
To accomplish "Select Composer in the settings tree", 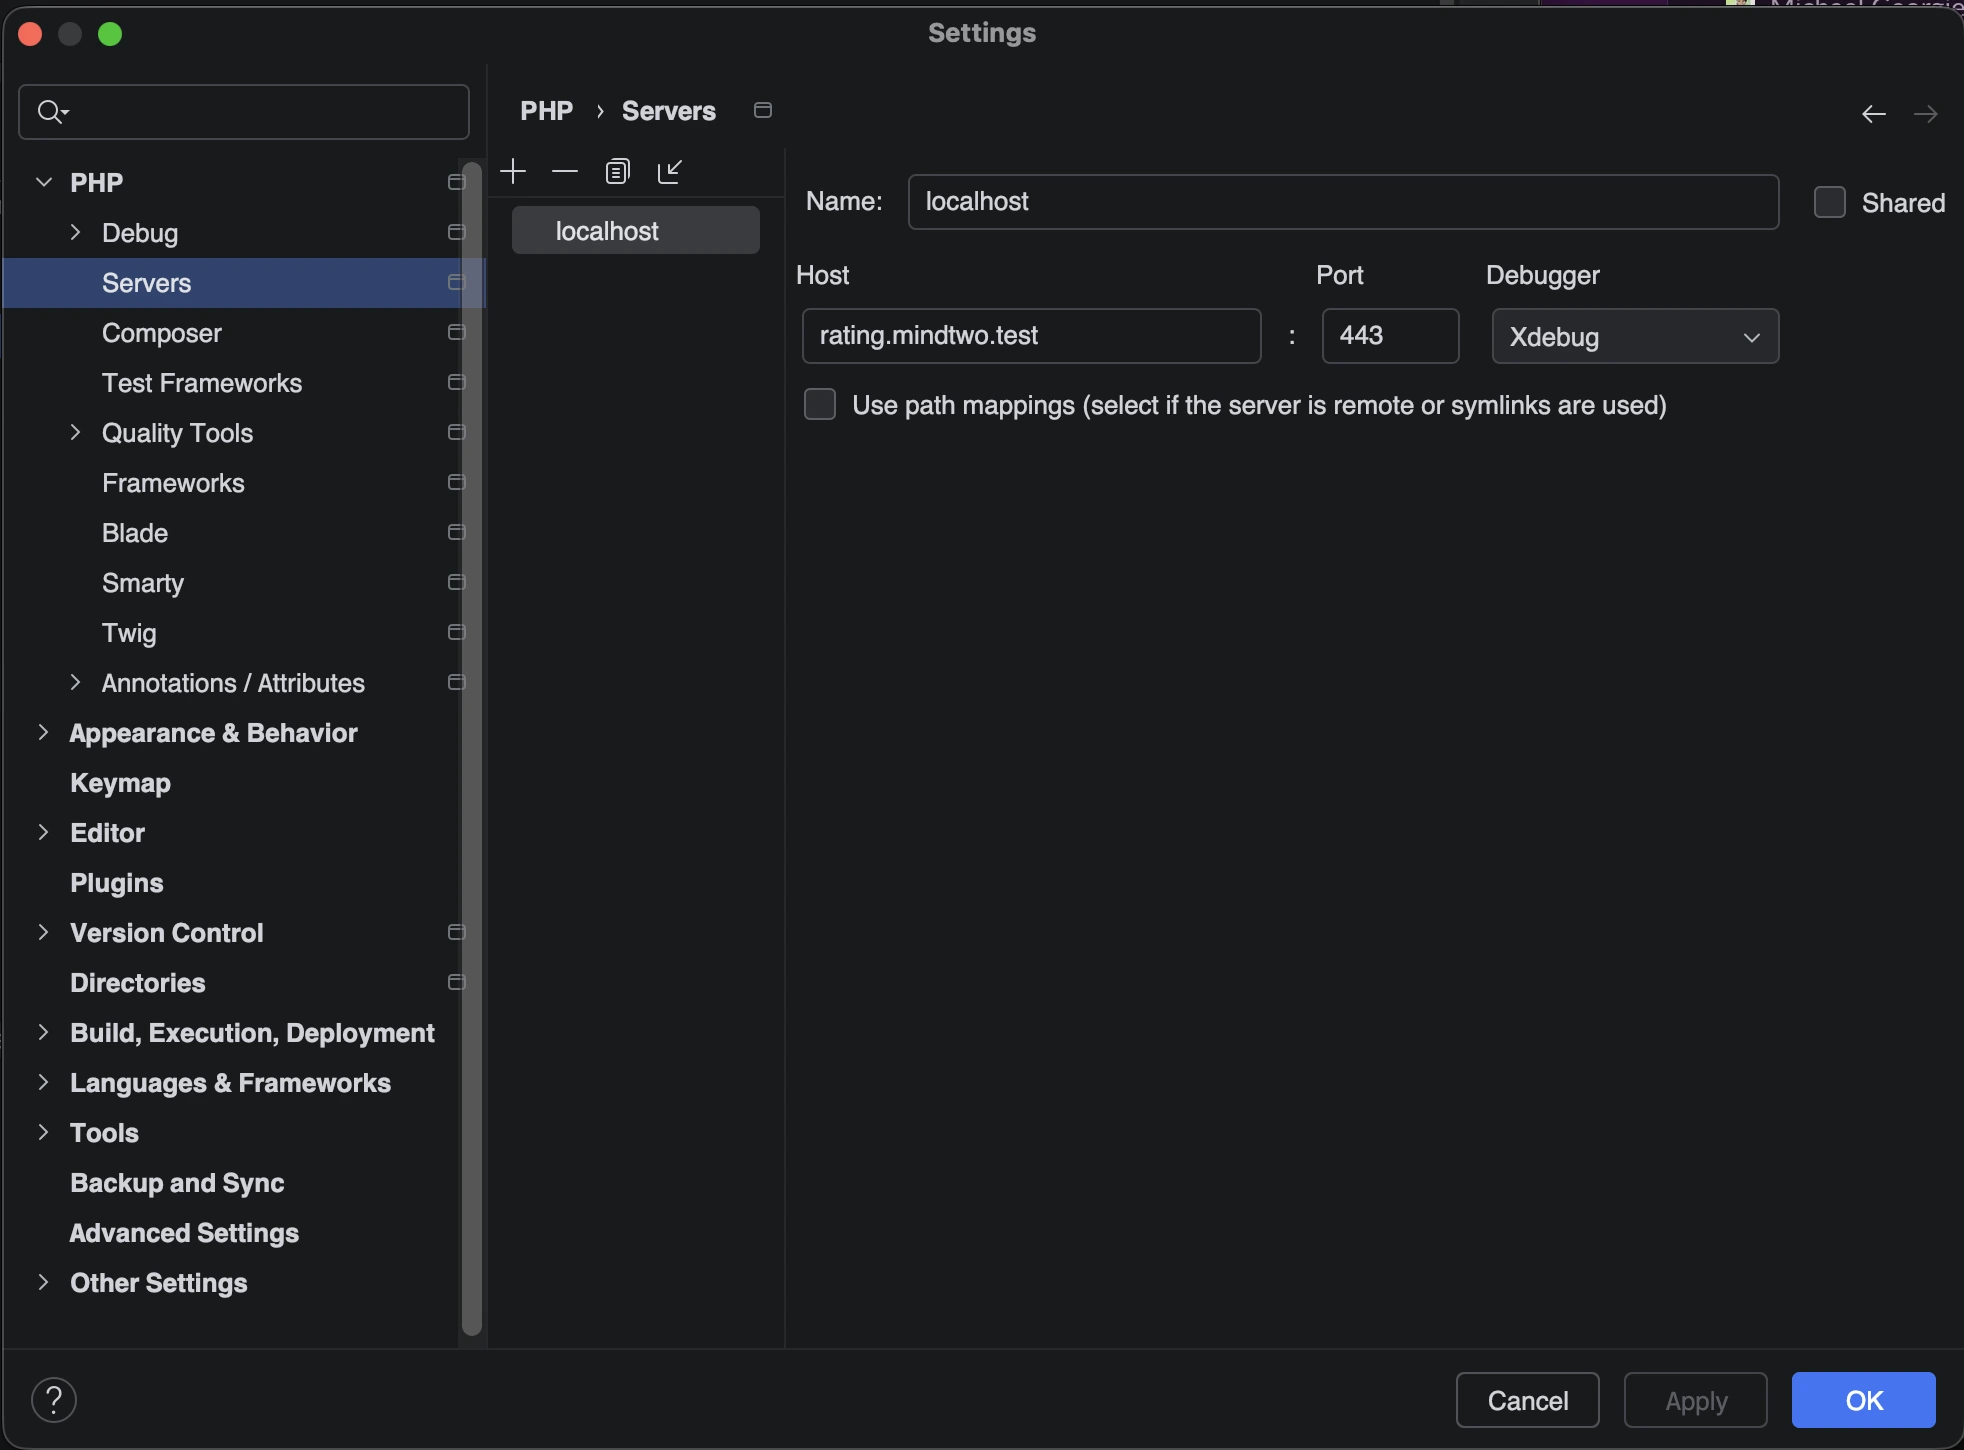I will (162, 333).
